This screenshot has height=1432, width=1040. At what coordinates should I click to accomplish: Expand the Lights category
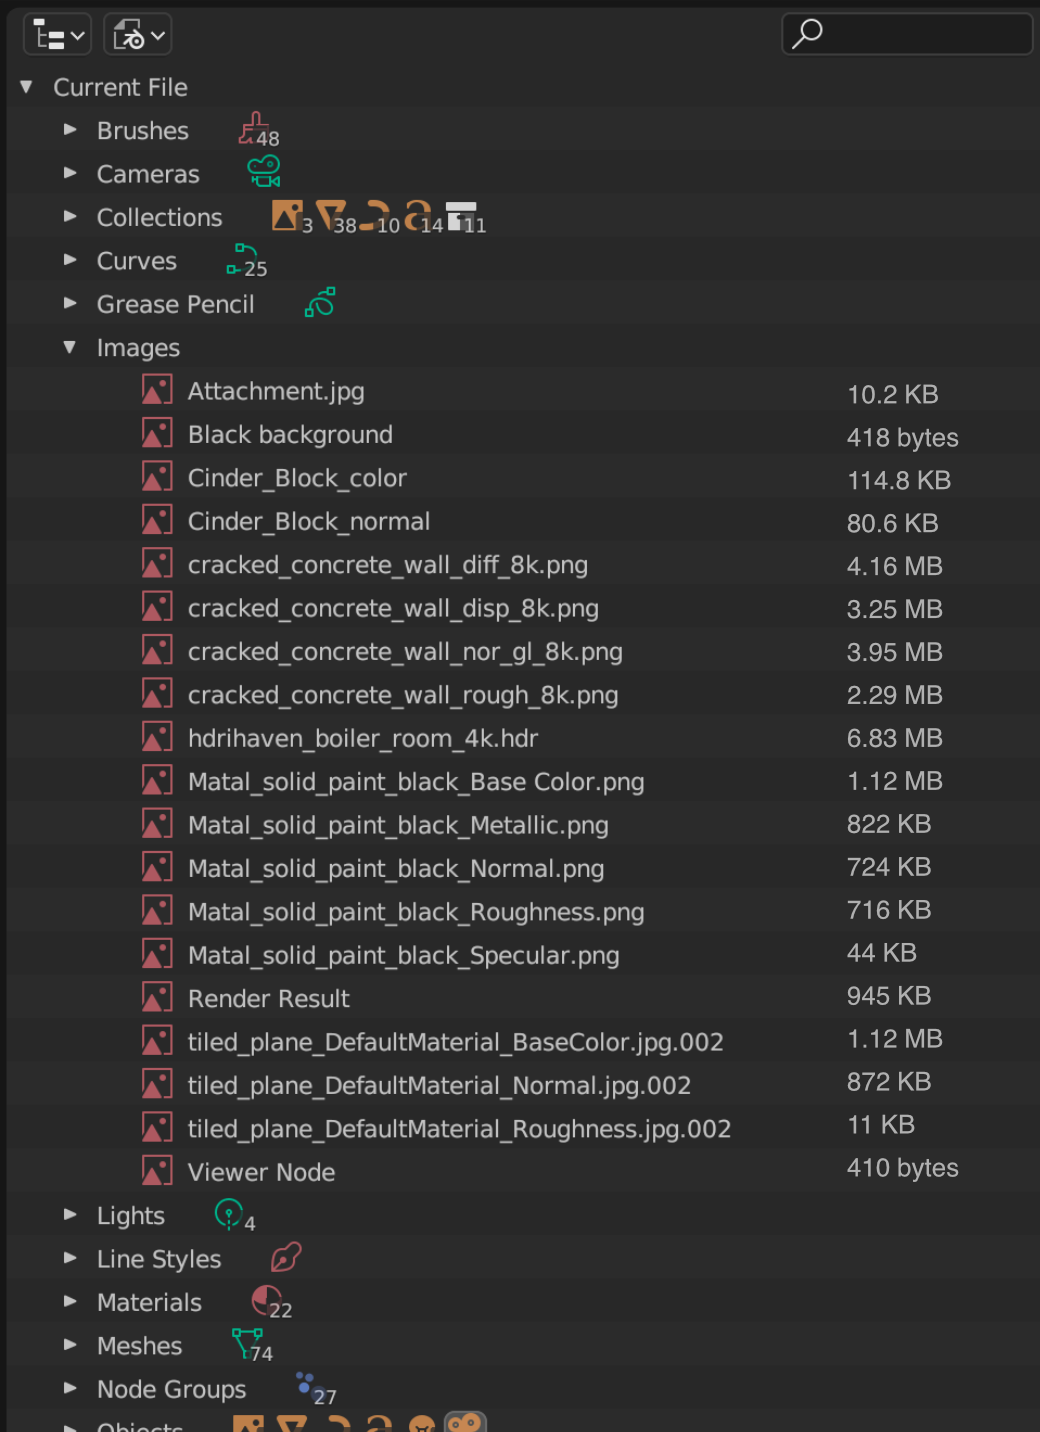(x=70, y=1215)
